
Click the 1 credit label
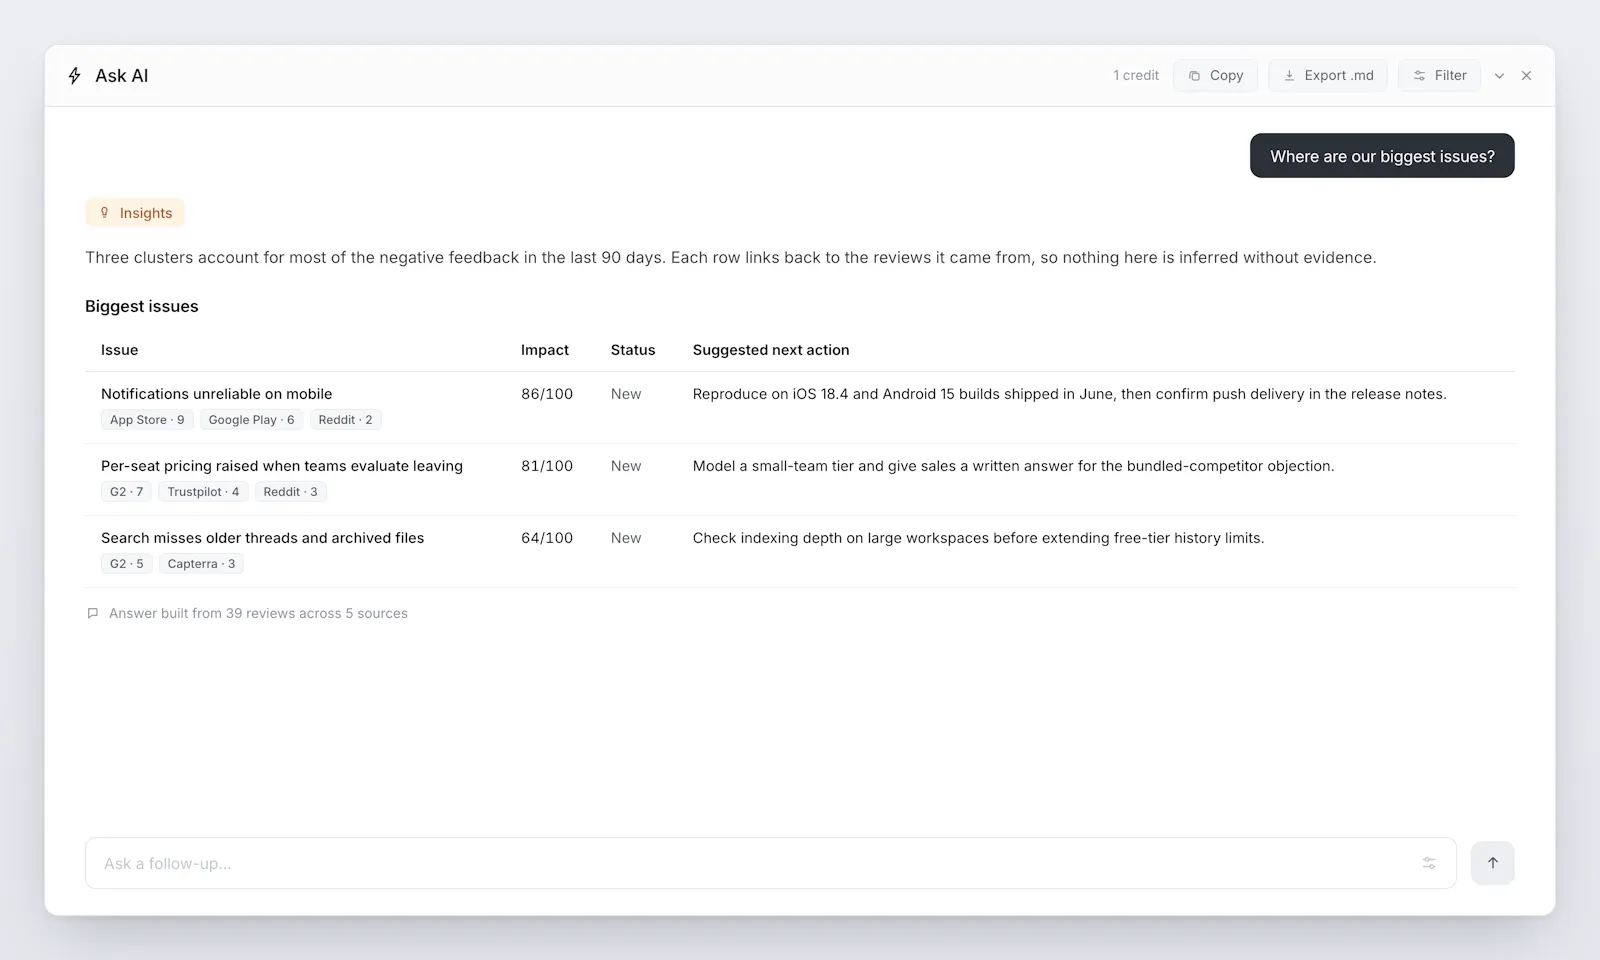pyautogui.click(x=1136, y=75)
